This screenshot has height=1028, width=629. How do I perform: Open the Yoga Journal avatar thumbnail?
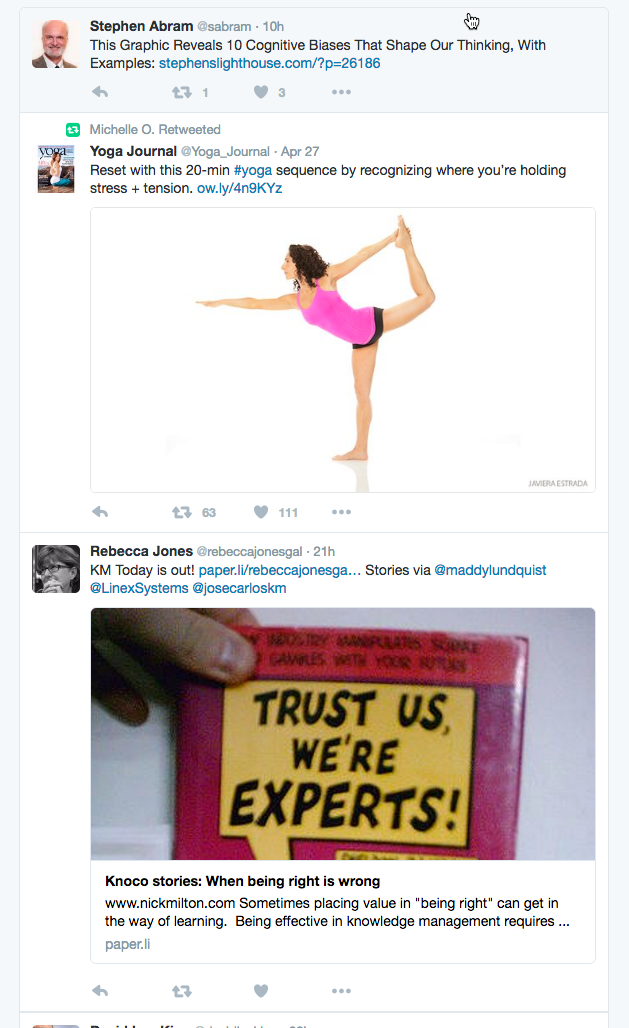[56, 169]
